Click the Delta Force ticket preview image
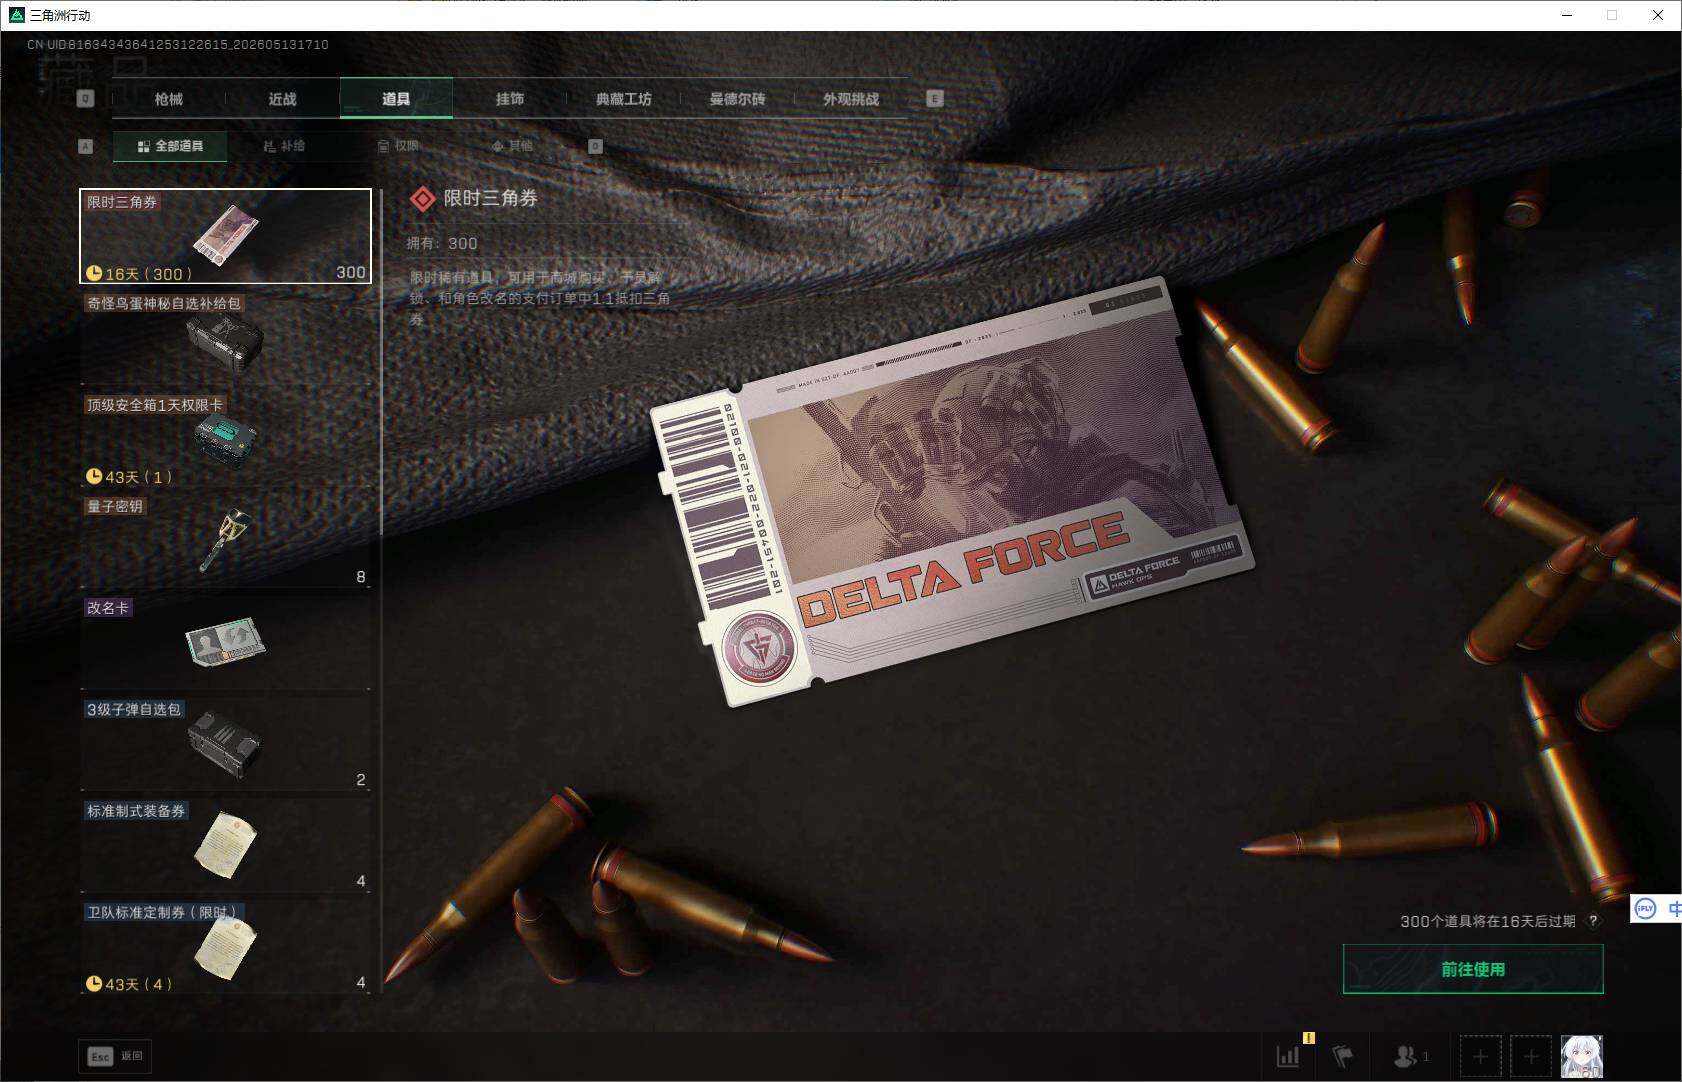Image resolution: width=1682 pixels, height=1082 pixels. 952,491
